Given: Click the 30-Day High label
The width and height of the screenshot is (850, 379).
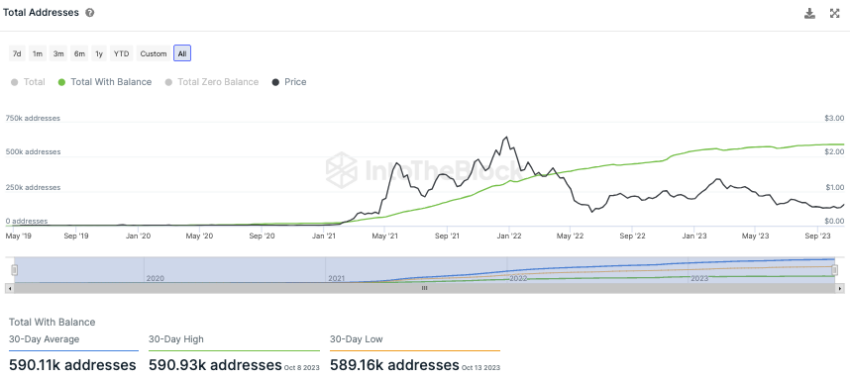Looking at the screenshot, I should click(x=176, y=339).
